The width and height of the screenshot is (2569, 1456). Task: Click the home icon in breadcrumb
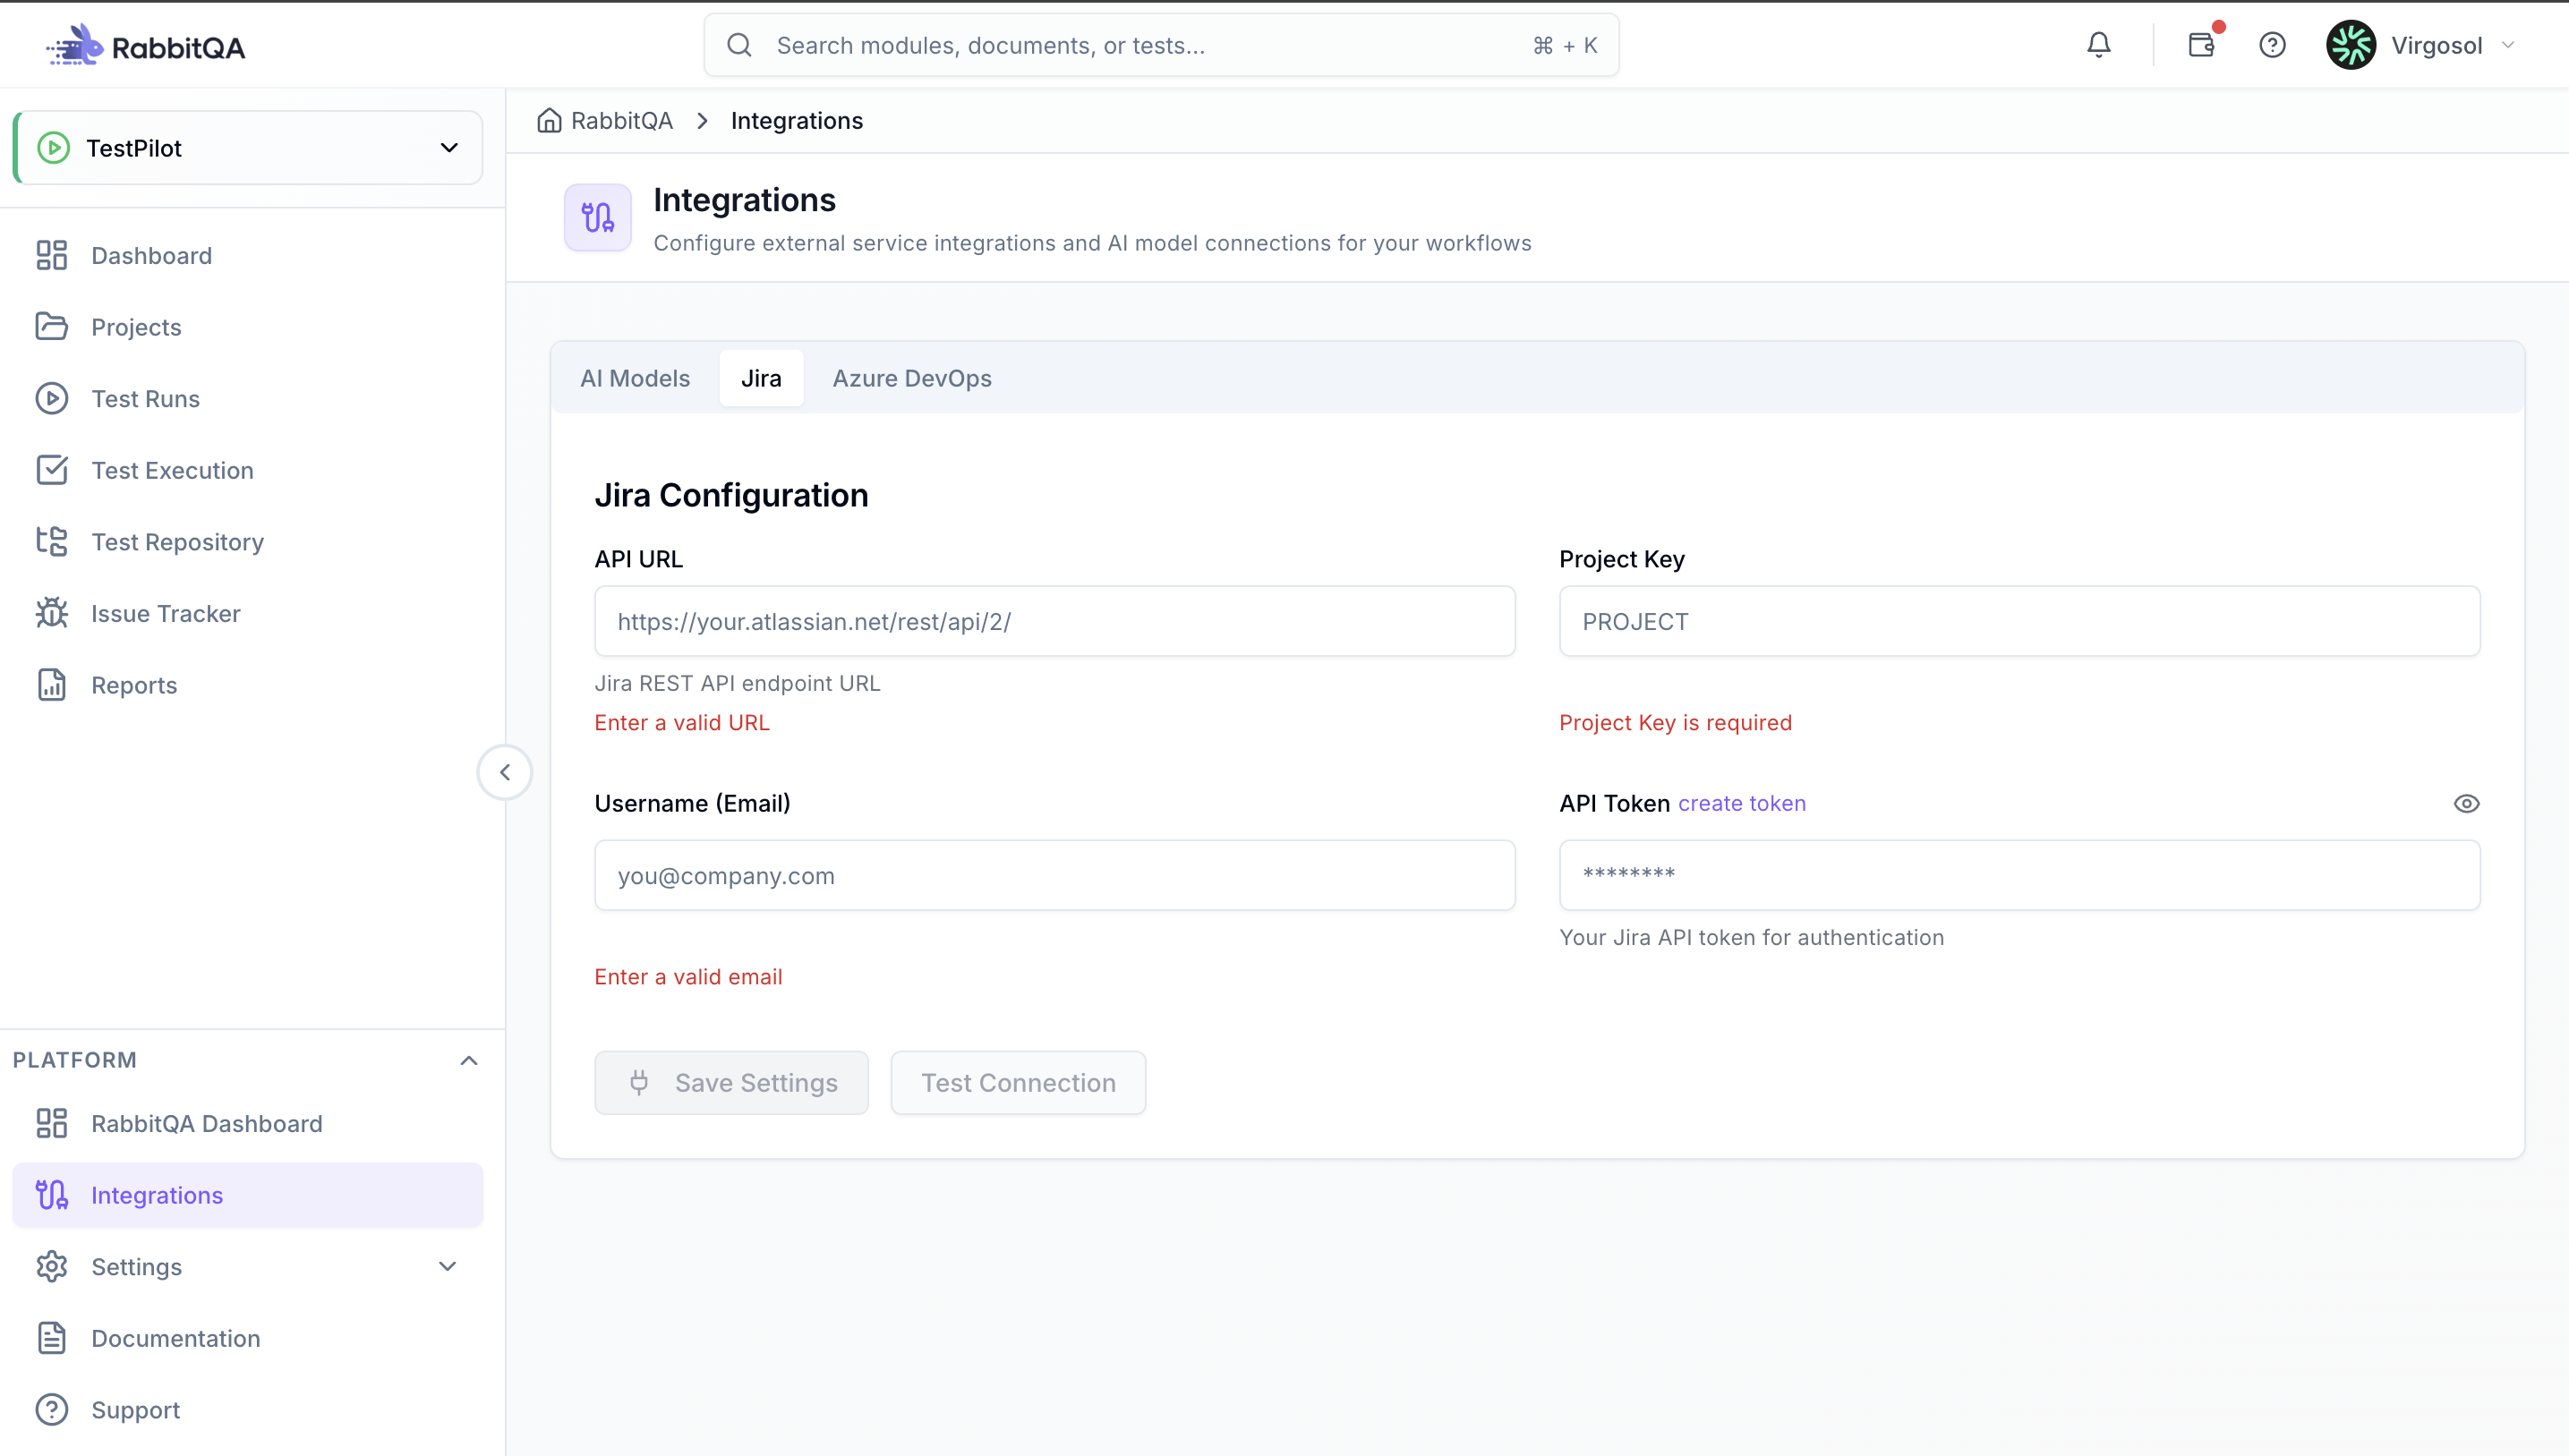click(x=549, y=120)
